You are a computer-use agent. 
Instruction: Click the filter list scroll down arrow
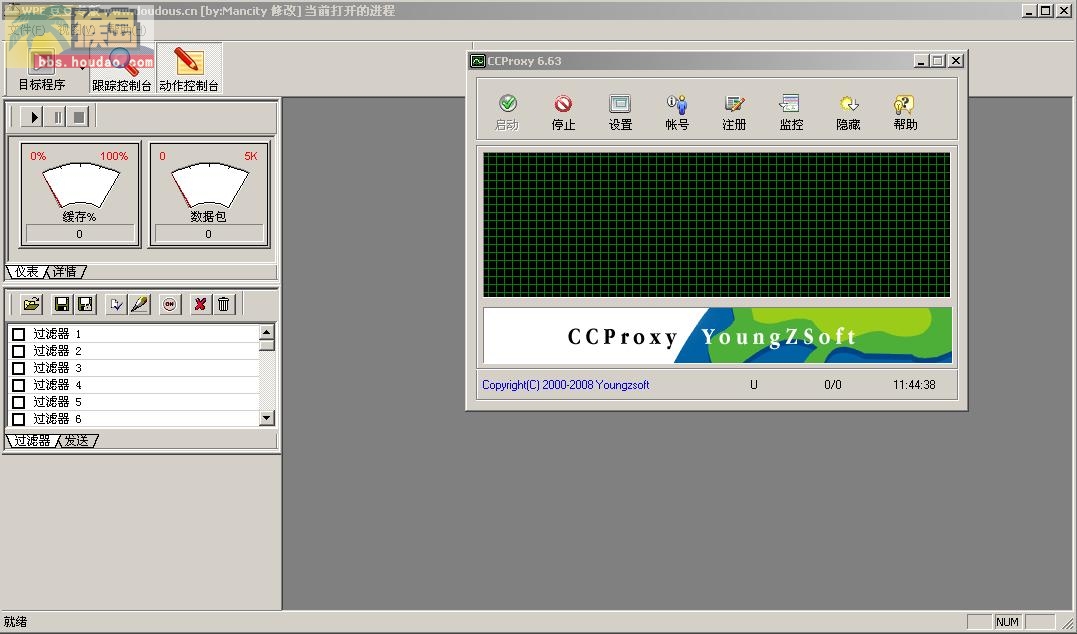[x=267, y=418]
